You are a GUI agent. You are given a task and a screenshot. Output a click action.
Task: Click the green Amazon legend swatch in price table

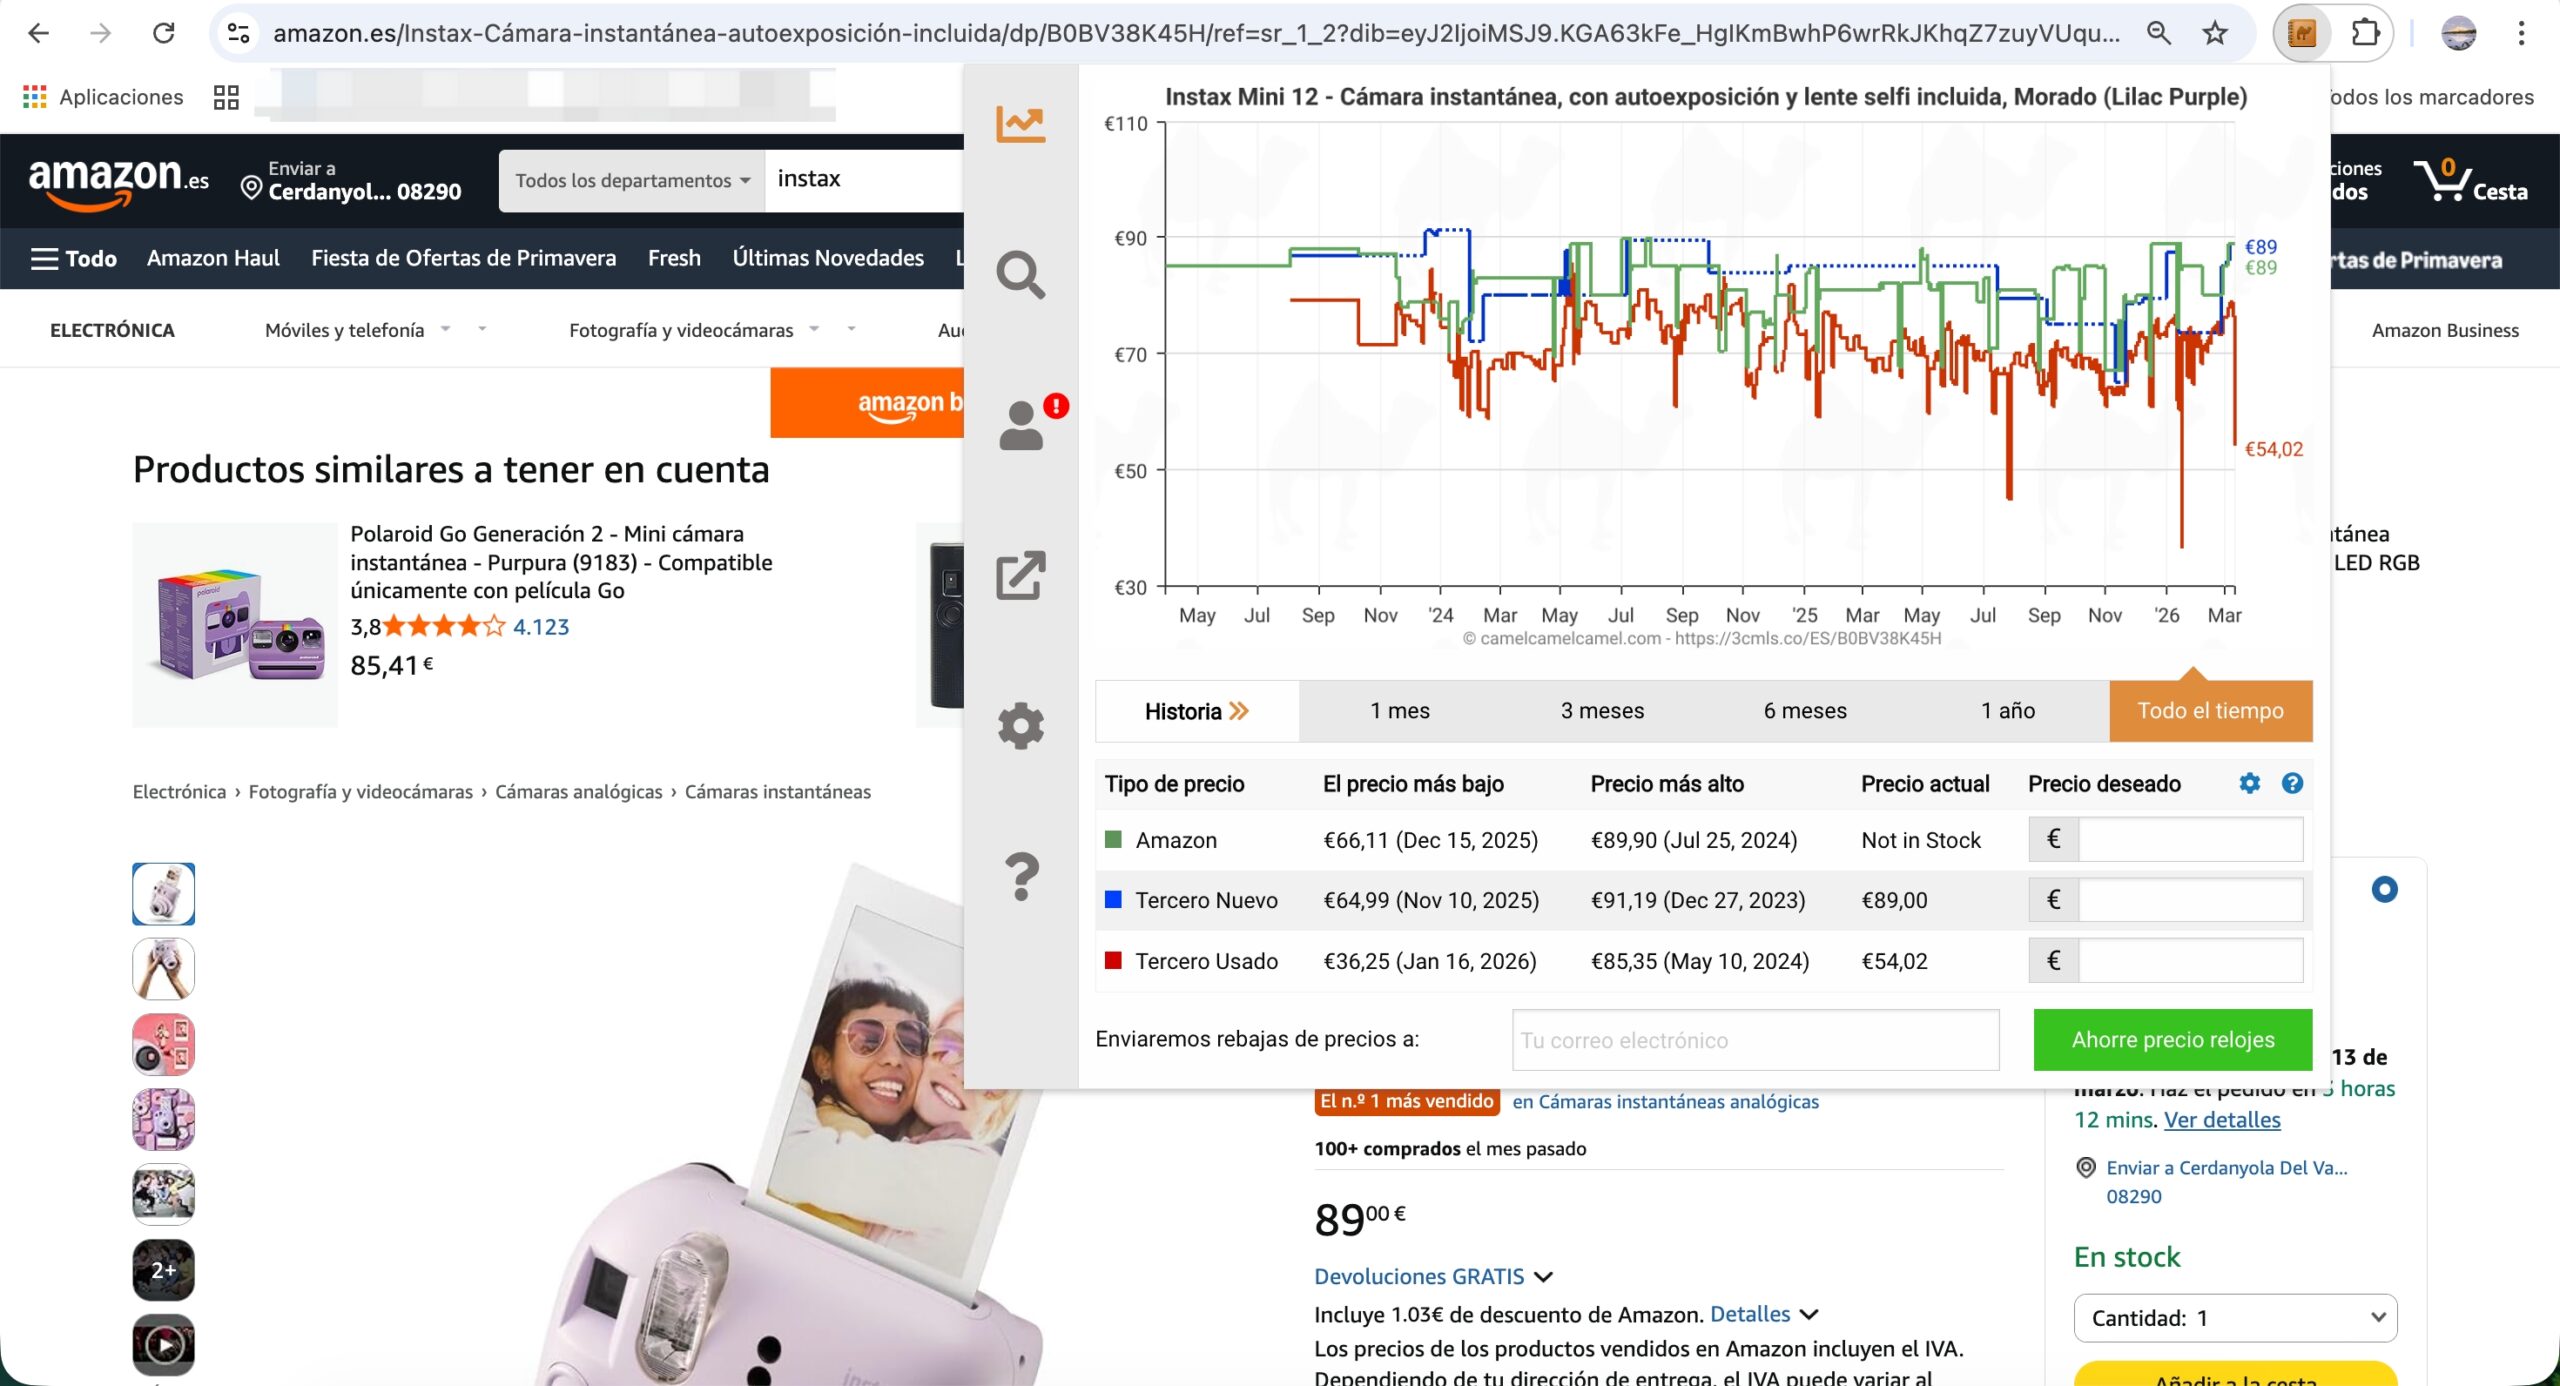click(1113, 840)
